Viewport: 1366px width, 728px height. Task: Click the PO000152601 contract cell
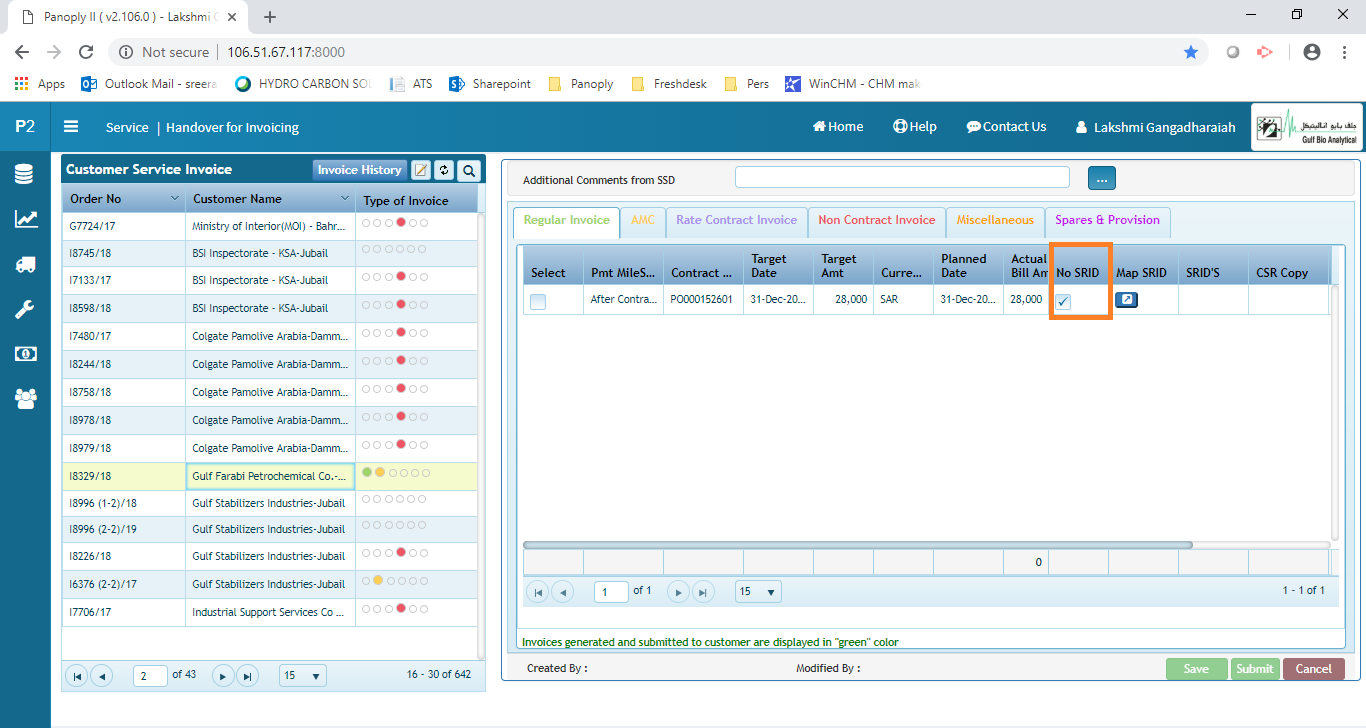click(x=703, y=299)
